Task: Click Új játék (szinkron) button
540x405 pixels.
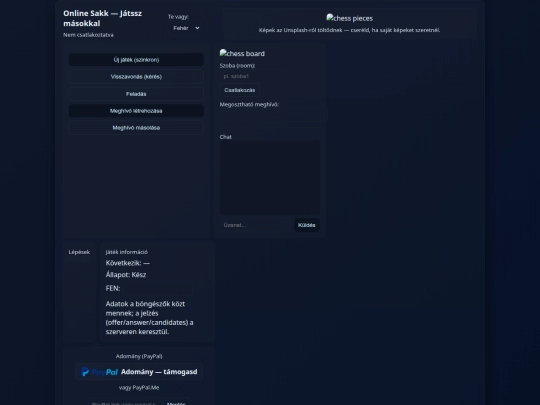Action: [136, 60]
